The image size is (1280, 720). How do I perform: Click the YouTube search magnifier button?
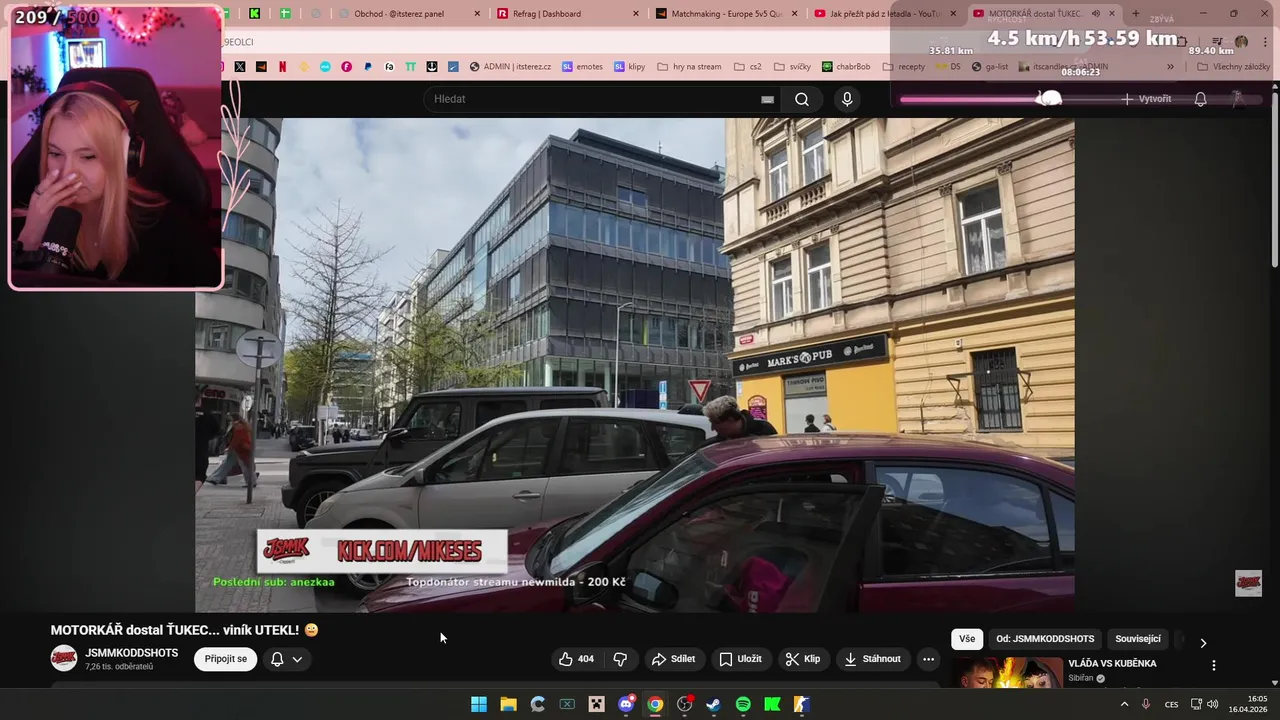coord(802,99)
